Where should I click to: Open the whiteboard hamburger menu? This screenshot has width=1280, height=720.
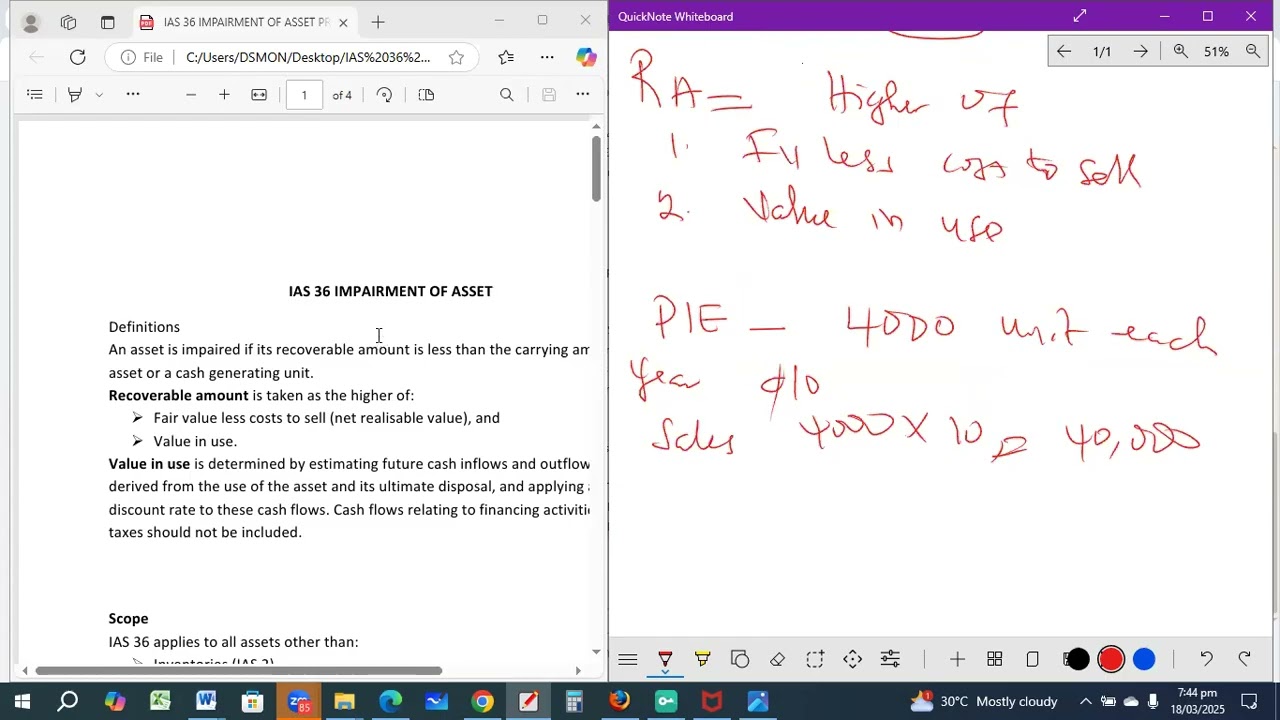coord(628,659)
